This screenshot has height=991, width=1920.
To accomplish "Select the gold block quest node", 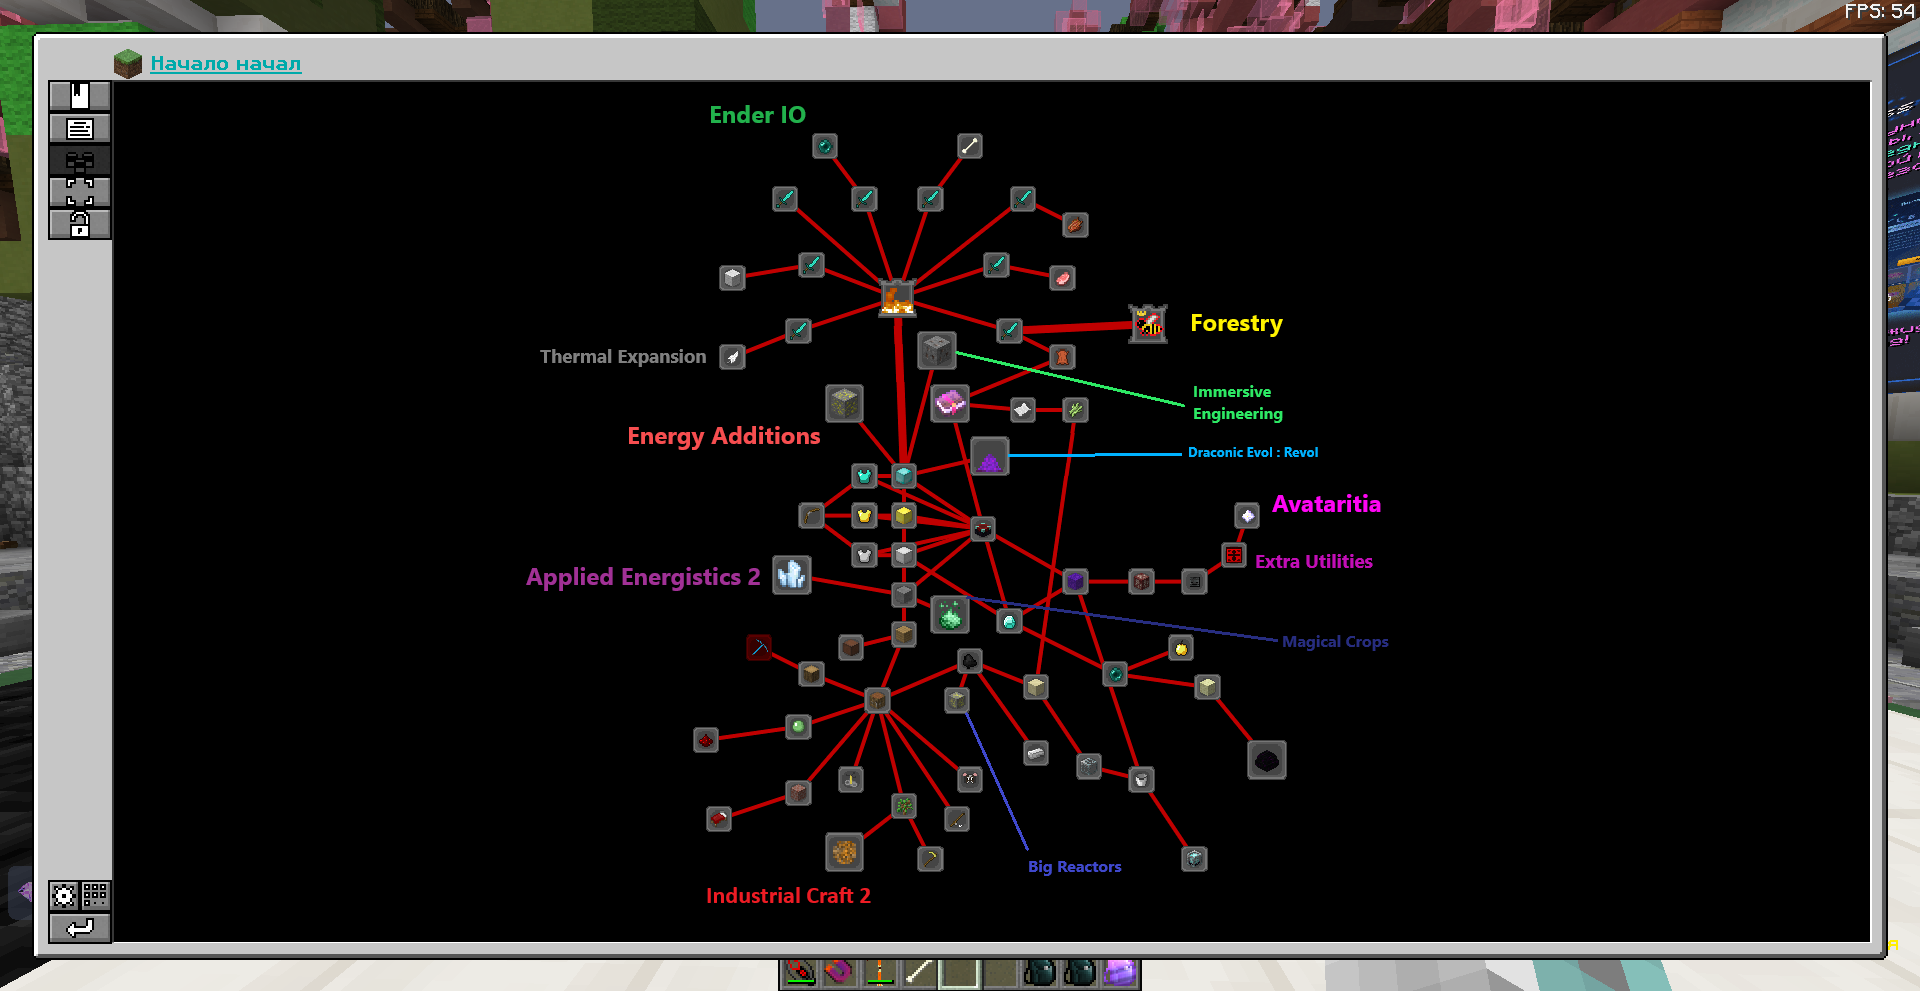I will pyautogui.click(x=904, y=516).
